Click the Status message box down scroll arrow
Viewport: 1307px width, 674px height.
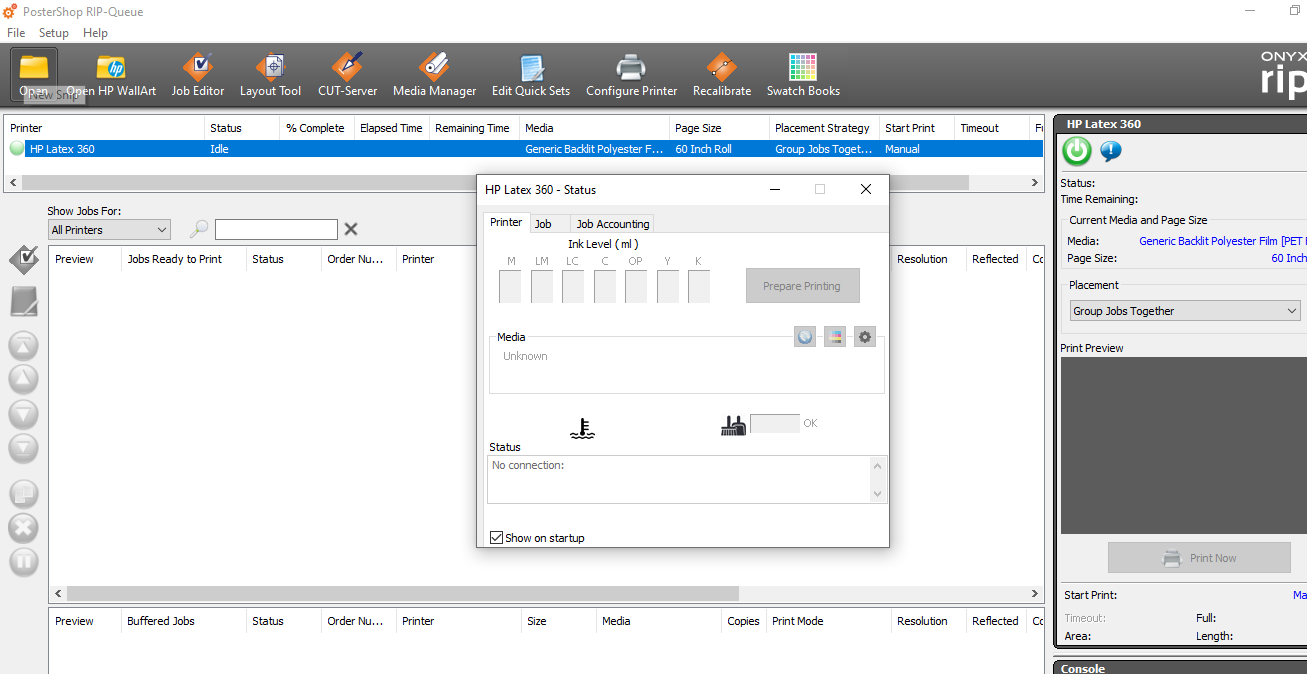878,494
